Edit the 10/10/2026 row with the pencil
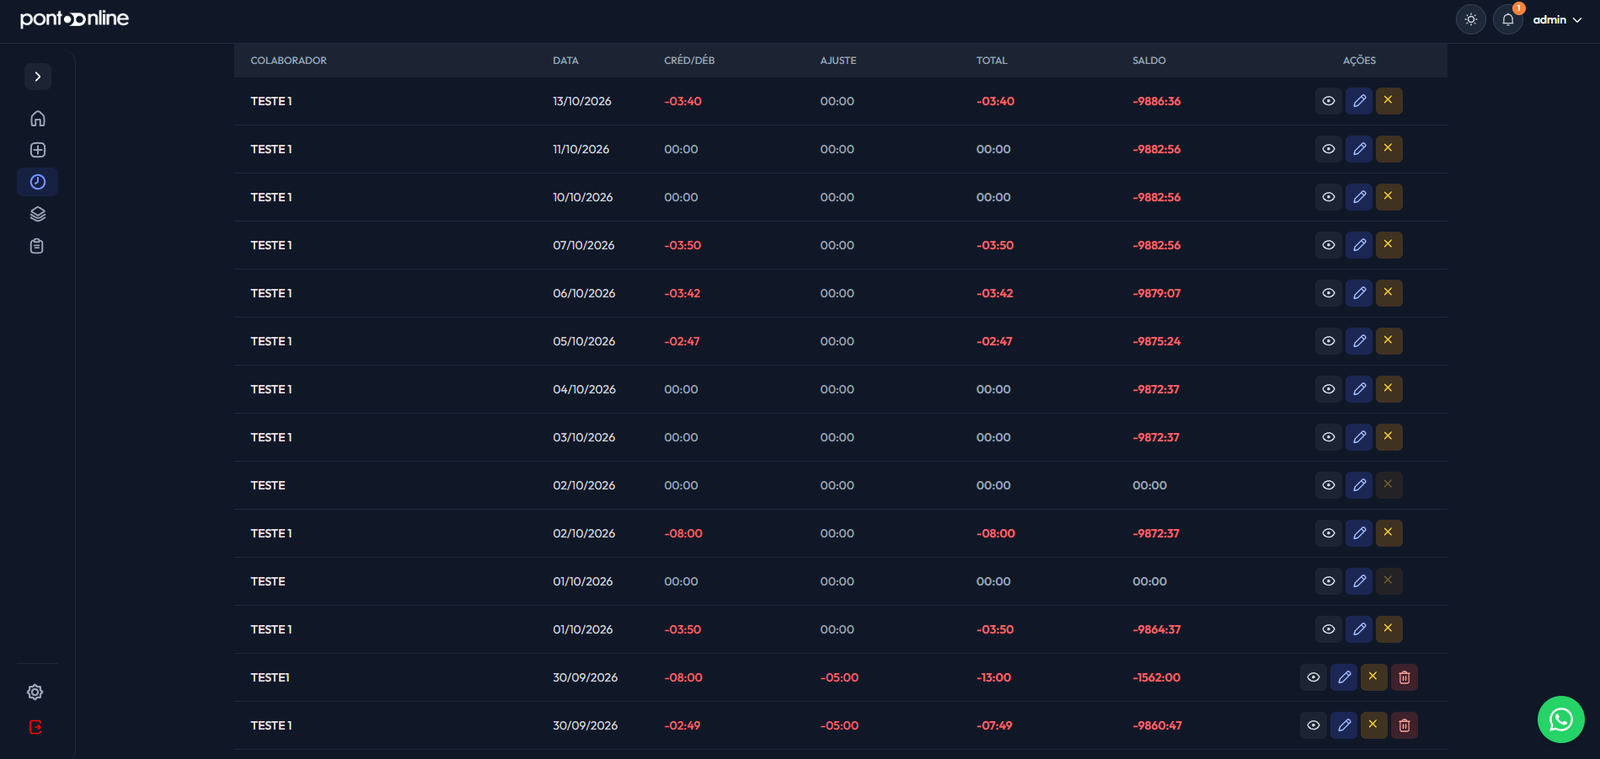This screenshot has height=759, width=1600. (1359, 197)
